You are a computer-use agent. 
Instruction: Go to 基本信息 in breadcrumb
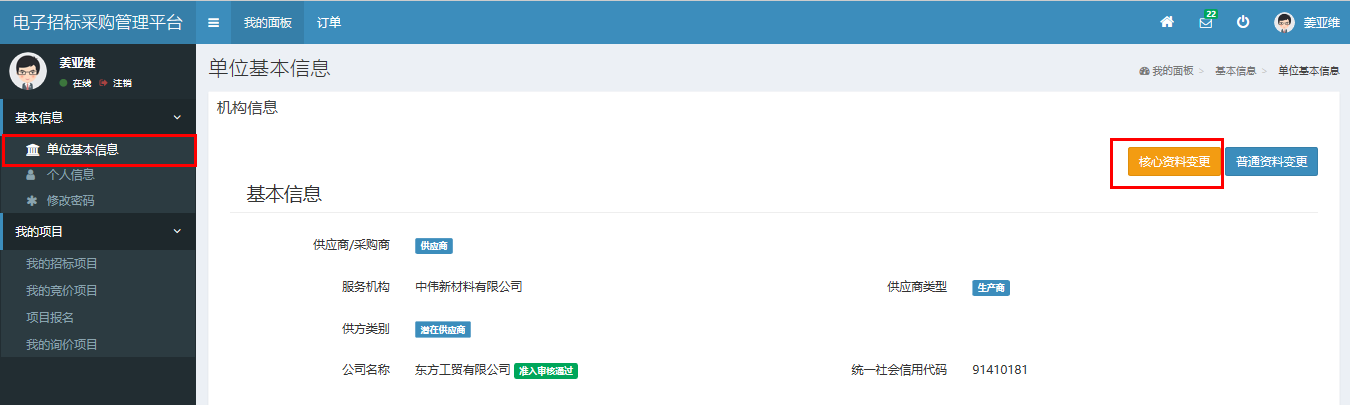(1235, 71)
